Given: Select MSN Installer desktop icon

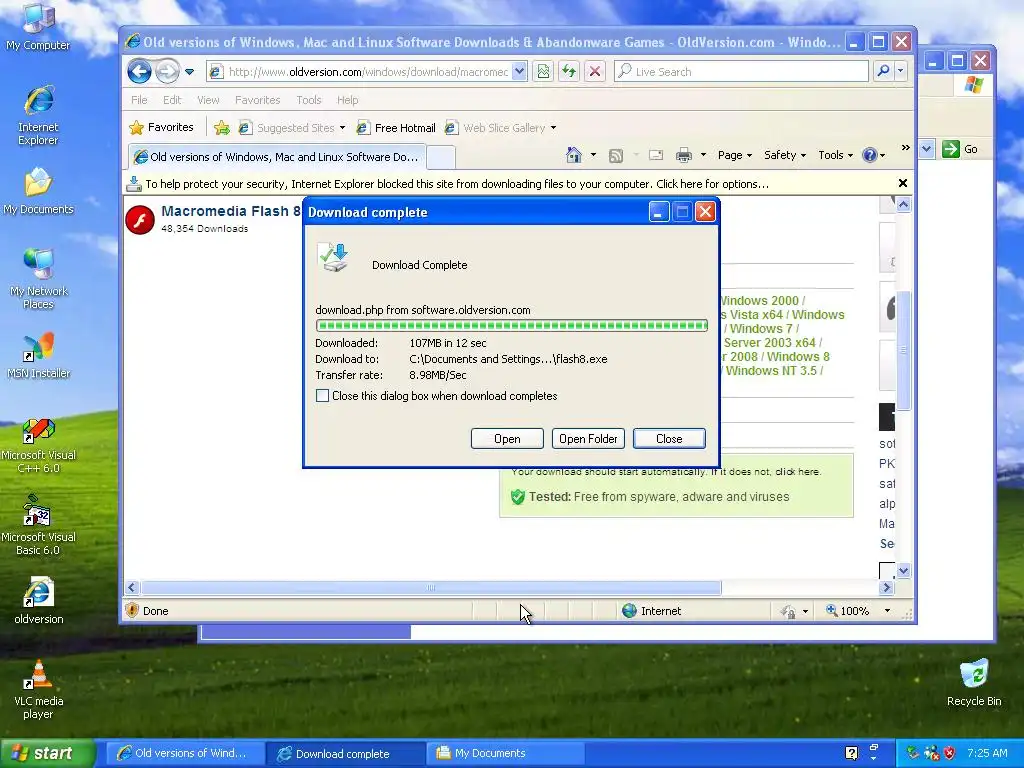Looking at the screenshot, I should tap(39, 357).
